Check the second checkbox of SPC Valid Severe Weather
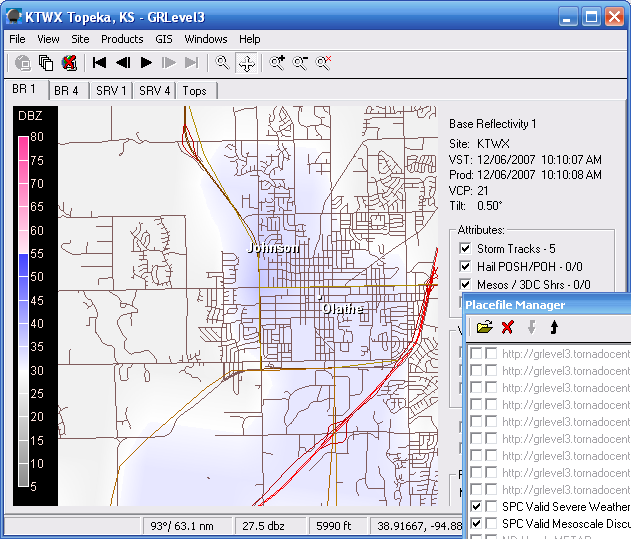This screenshot has width=631, height=539. [491, 506]
